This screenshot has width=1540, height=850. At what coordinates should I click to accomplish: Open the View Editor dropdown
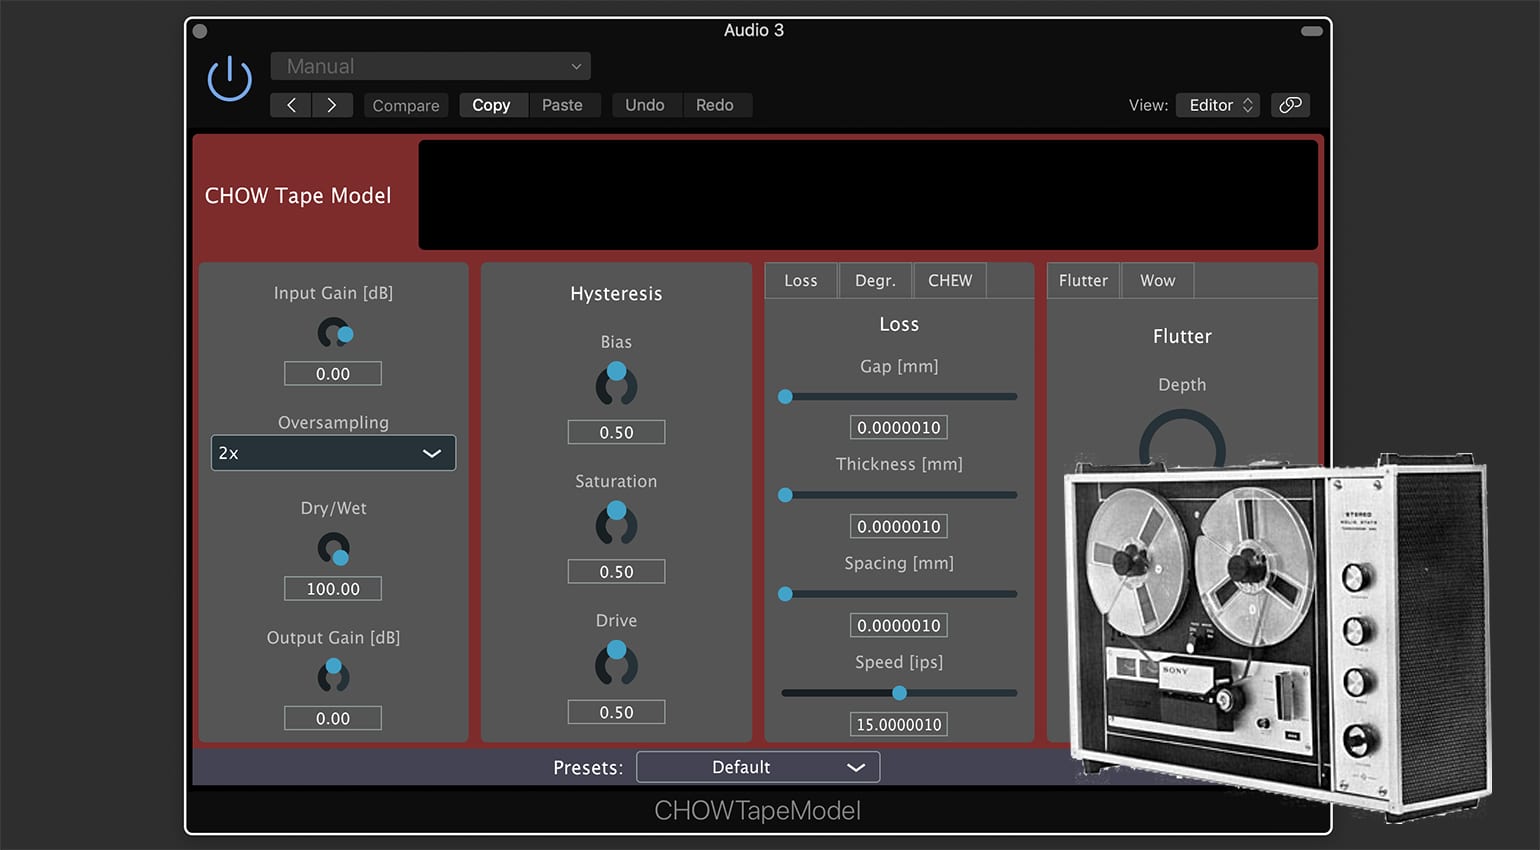(1217, 105)
